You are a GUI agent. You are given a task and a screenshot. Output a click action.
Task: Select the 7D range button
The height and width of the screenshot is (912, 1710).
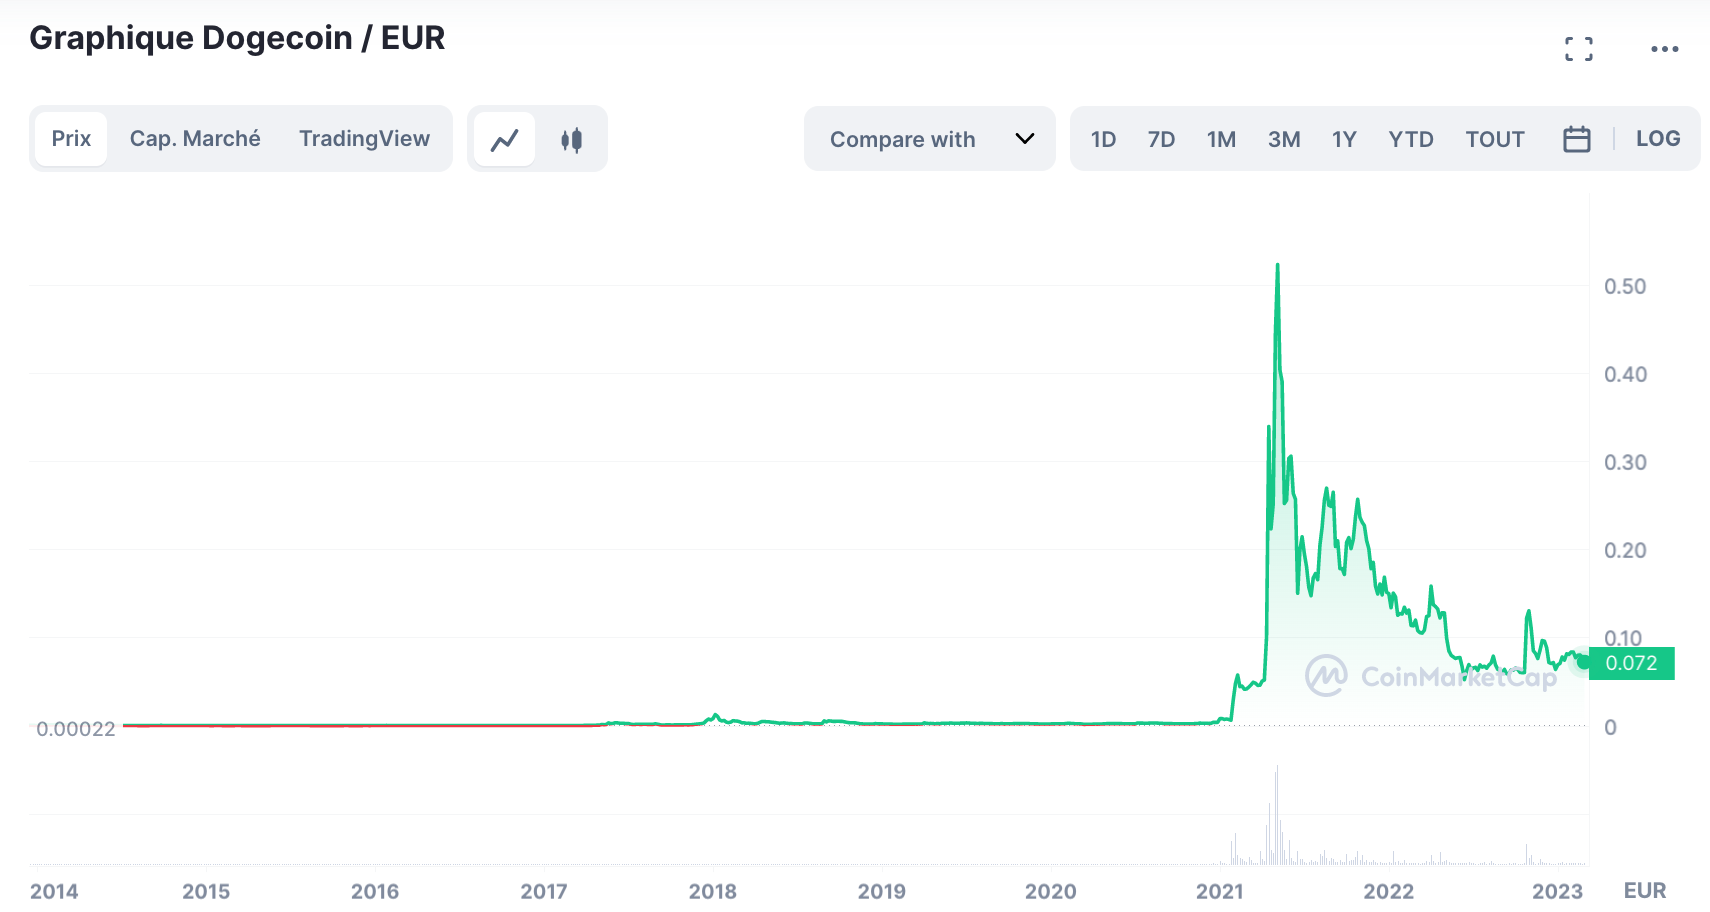[1161, 139]
